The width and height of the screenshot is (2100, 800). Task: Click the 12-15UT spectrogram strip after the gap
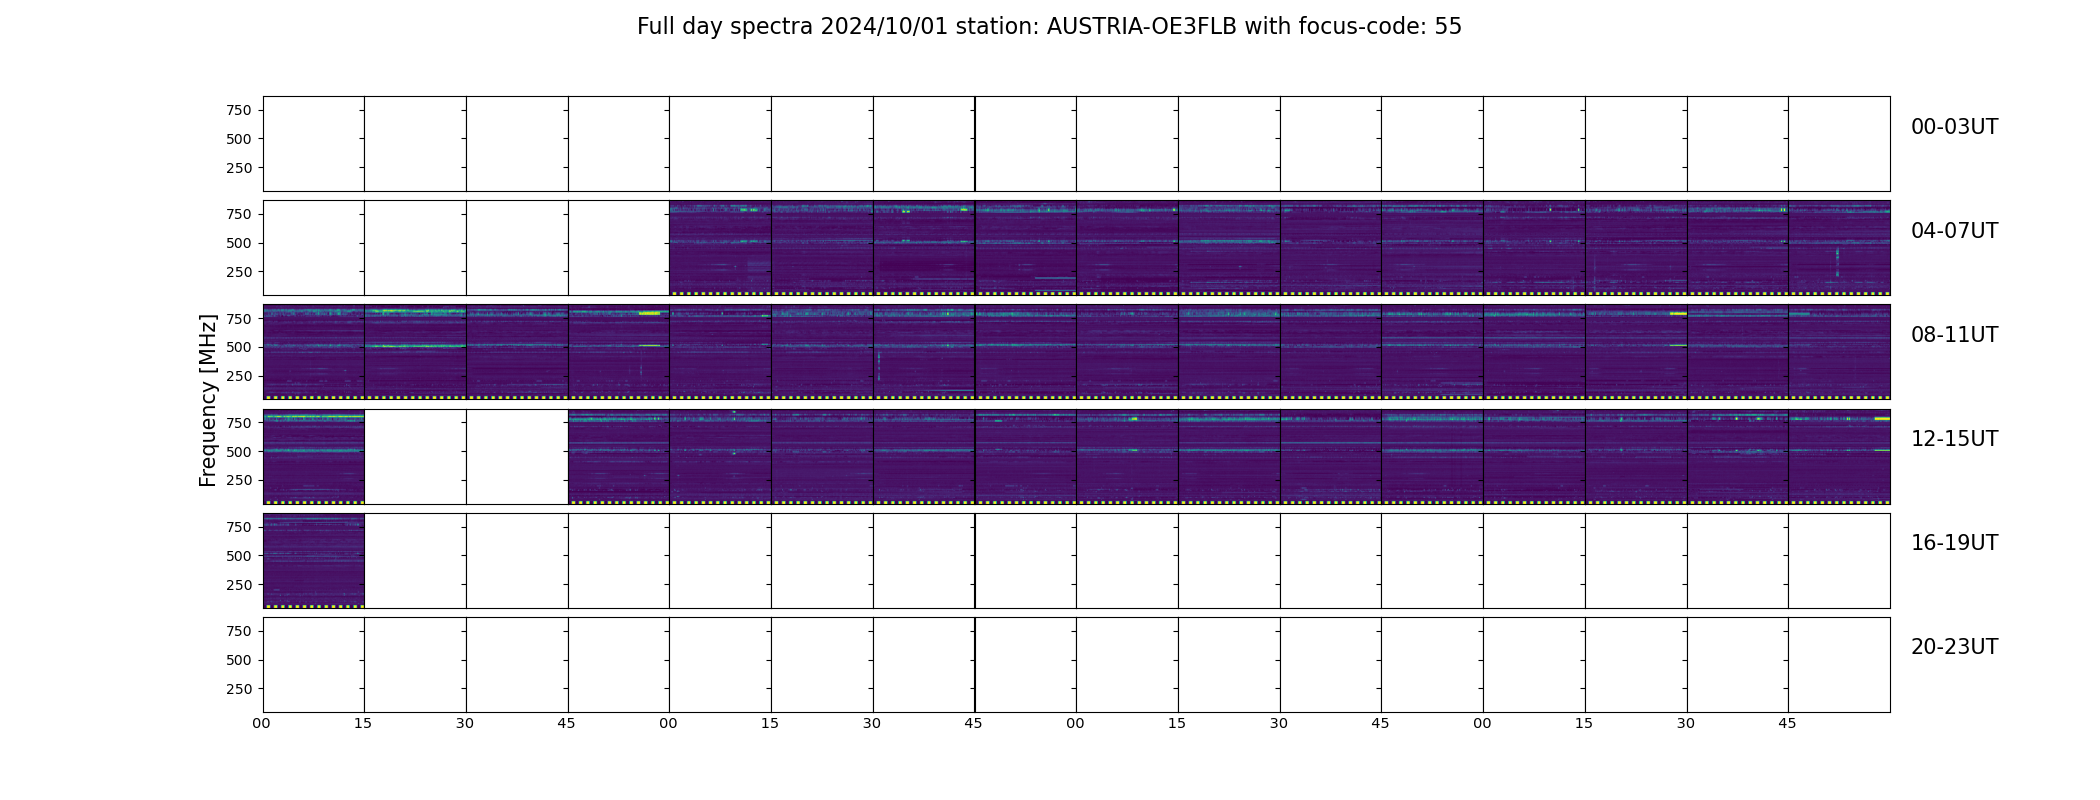coord(1229,456)
